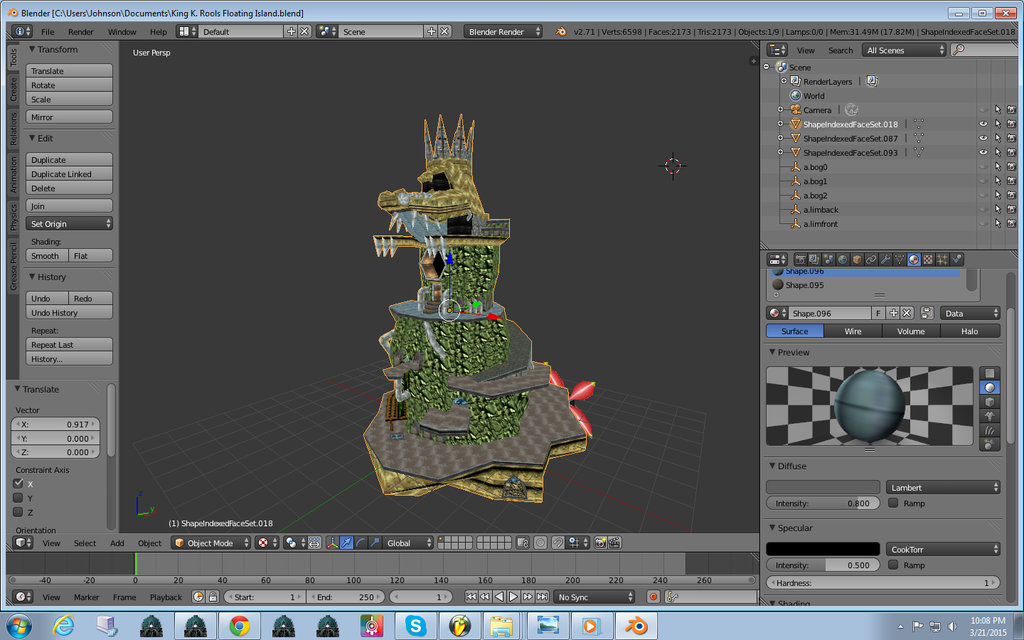Select large sphere with sky preview type
The width and height of the screenshot is (1024, 640).
989,445
